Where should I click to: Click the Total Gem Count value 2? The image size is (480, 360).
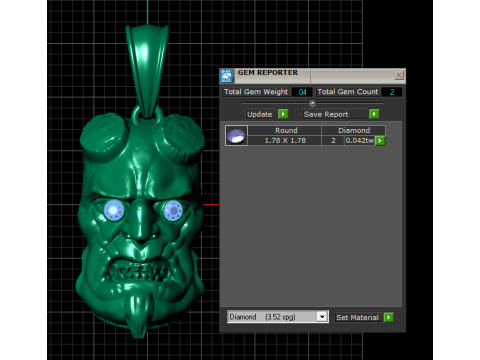[392, 92]
